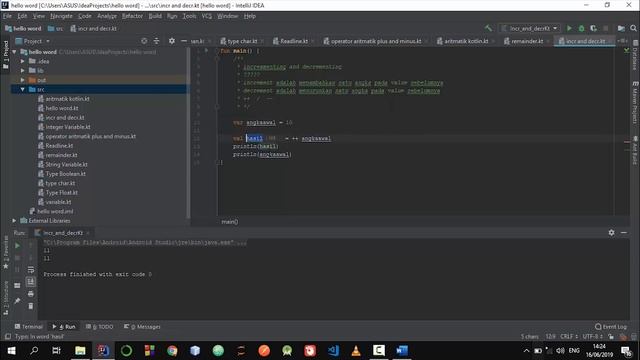This screenshot has height=360, width=640.
Task: Run incr_and_decrKt with the green play button
Action: (569, 28)
